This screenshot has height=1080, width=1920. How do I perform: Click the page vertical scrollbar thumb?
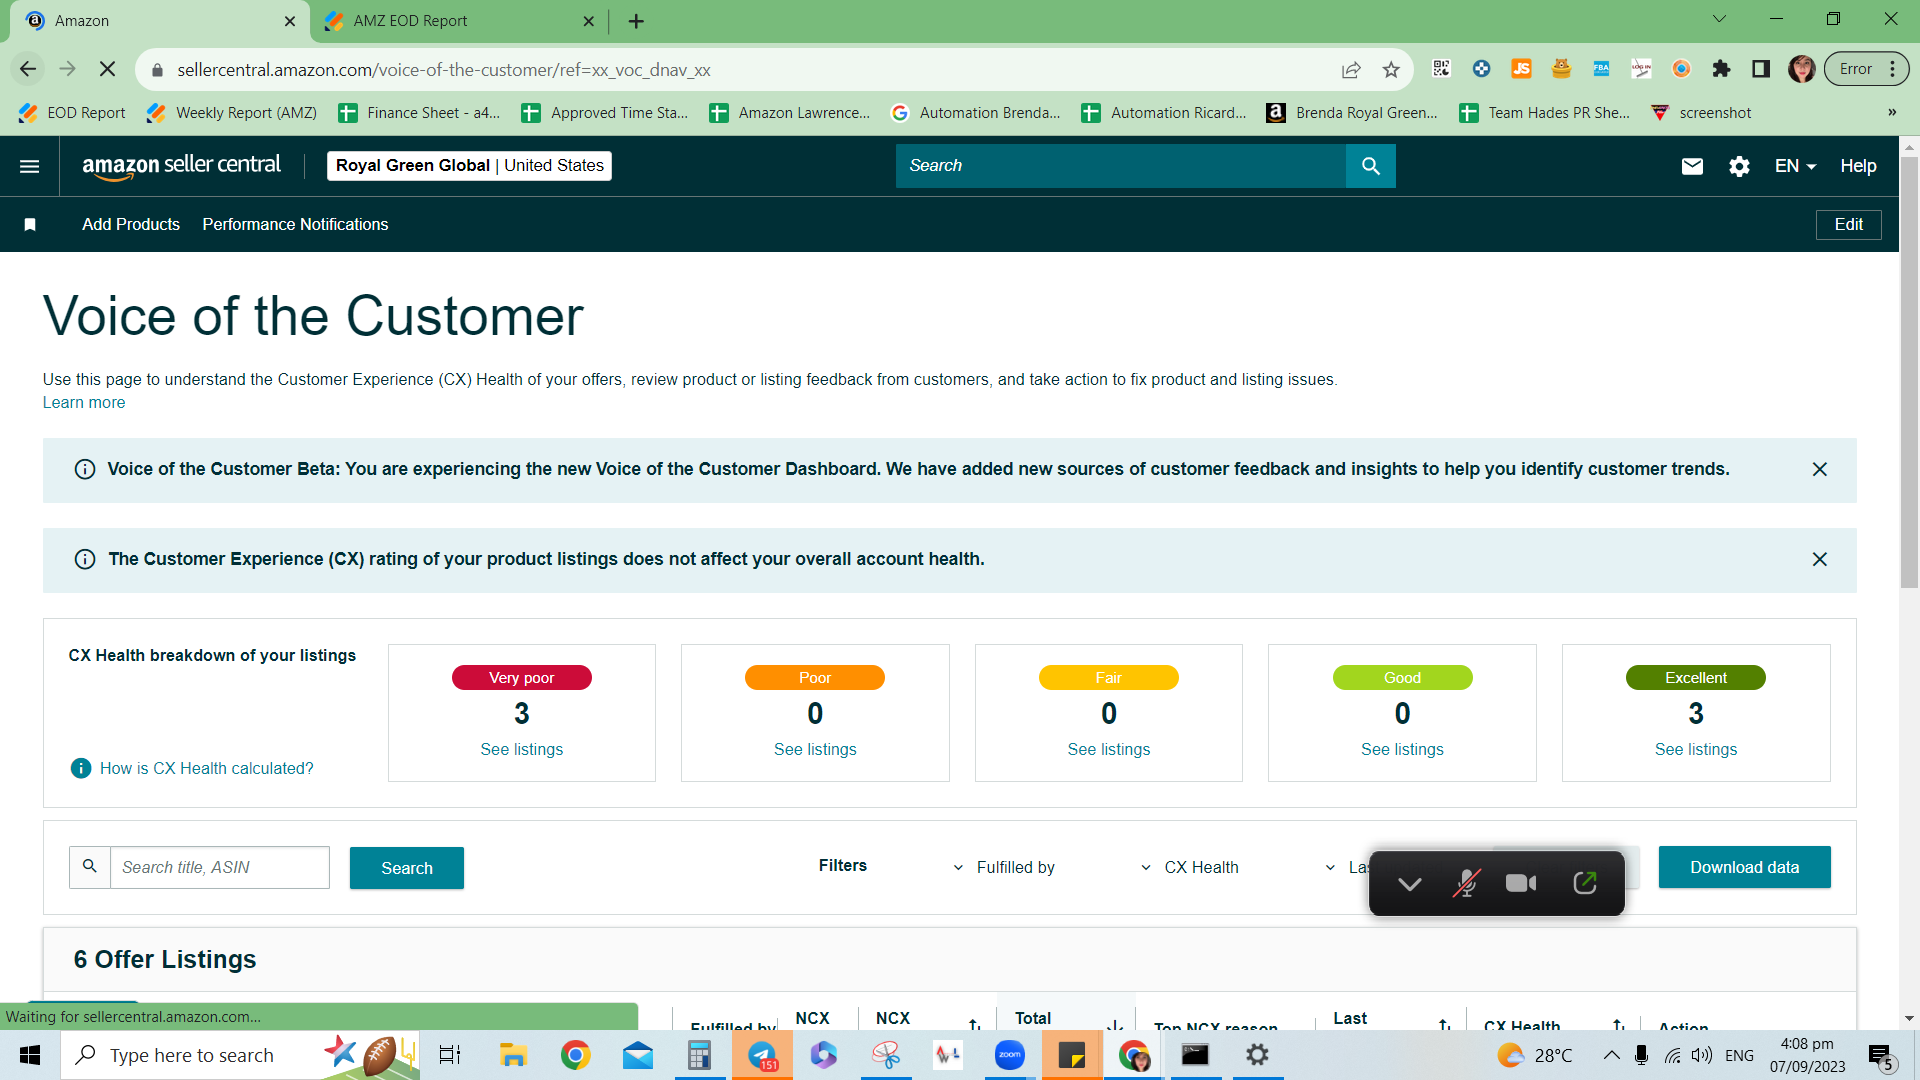(1909, 372)
